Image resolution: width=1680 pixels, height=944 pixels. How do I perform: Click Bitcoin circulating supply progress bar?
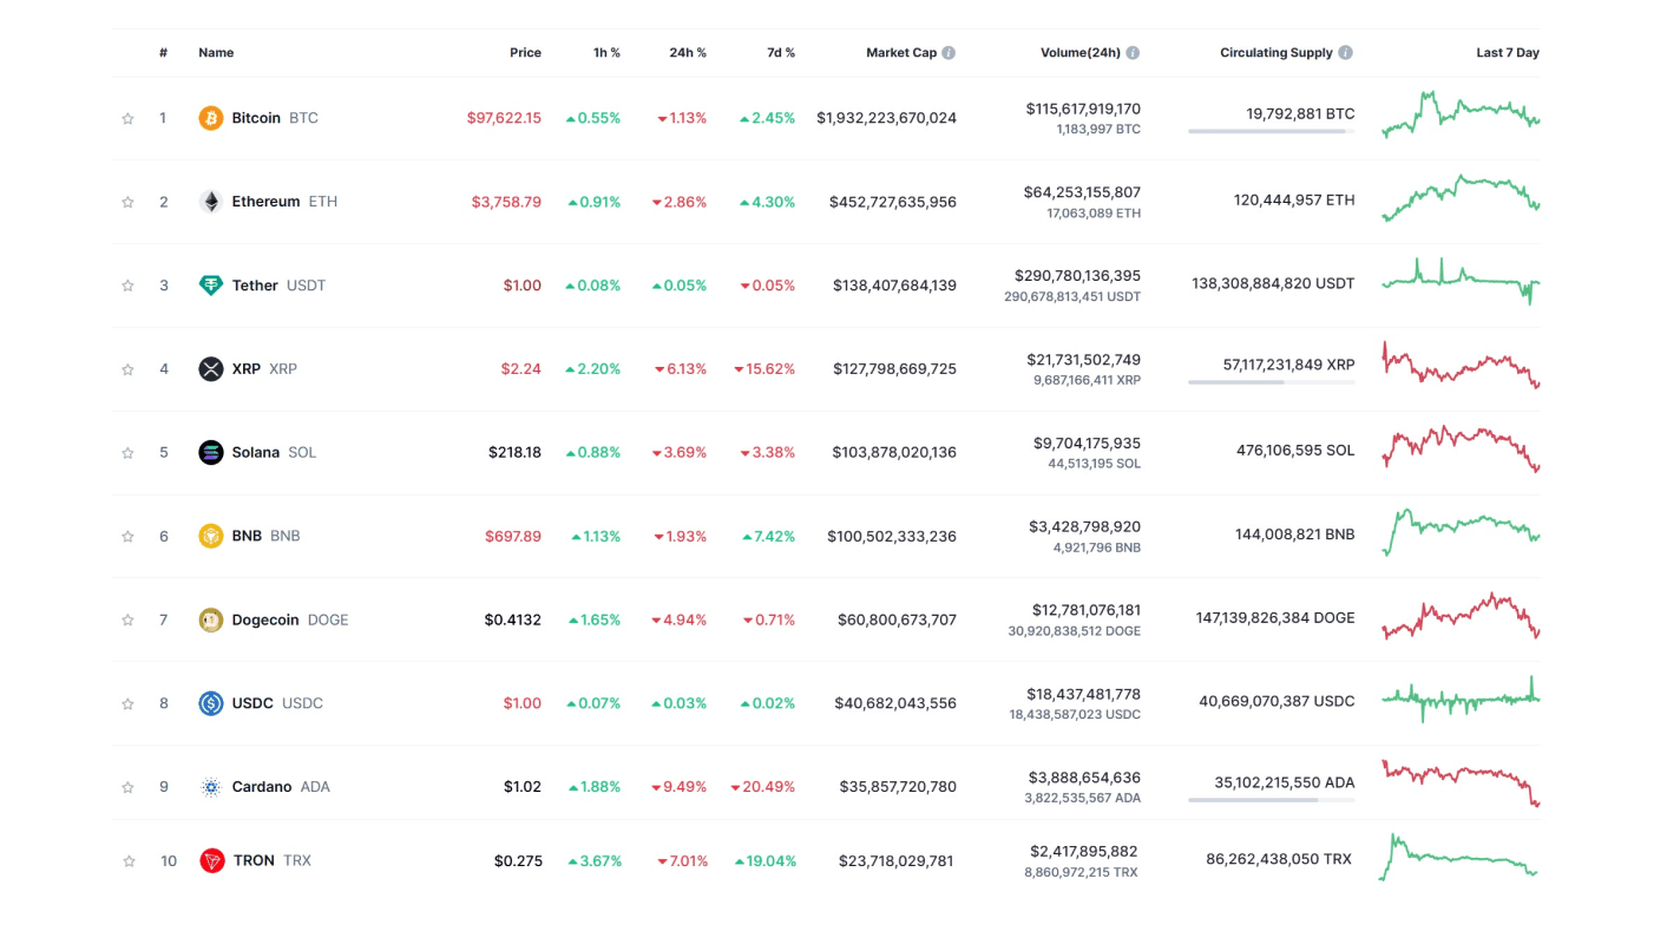(x=1271, y=131)
